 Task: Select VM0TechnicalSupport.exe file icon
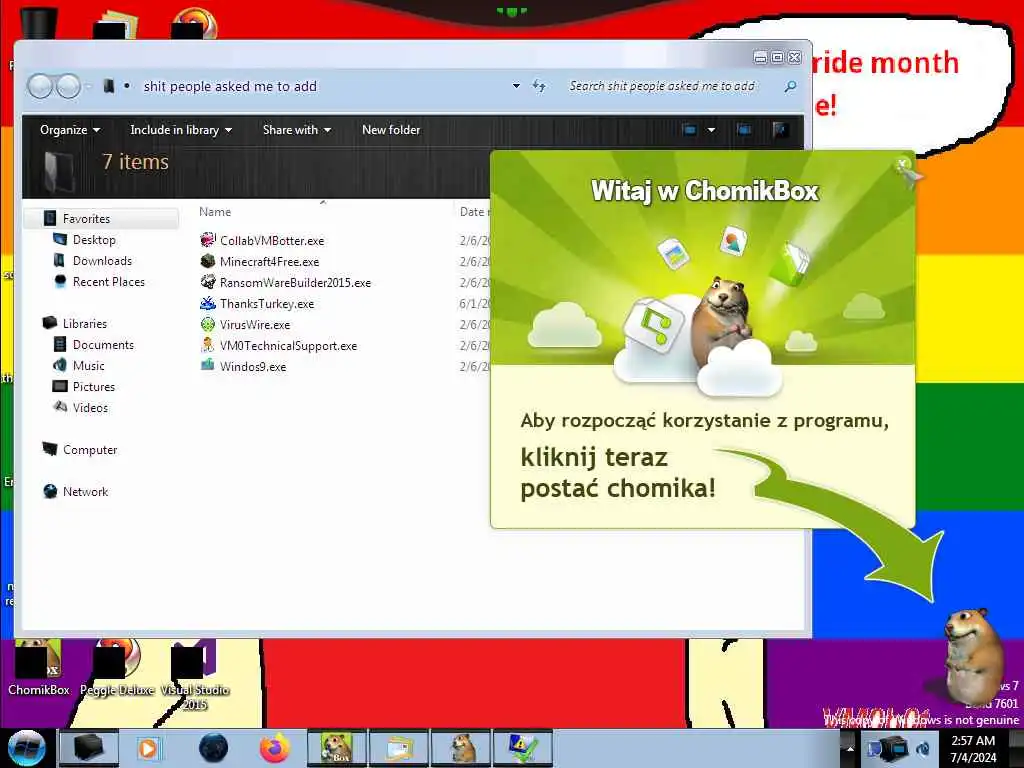208,345
